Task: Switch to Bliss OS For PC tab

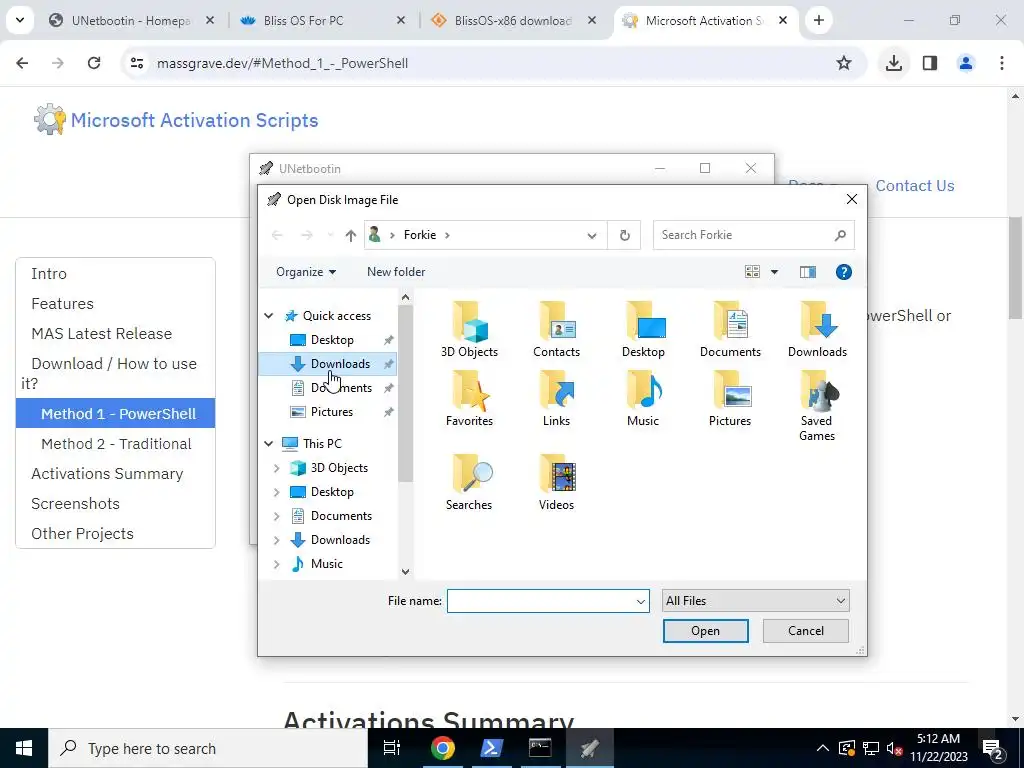Action: coord(323,21)
